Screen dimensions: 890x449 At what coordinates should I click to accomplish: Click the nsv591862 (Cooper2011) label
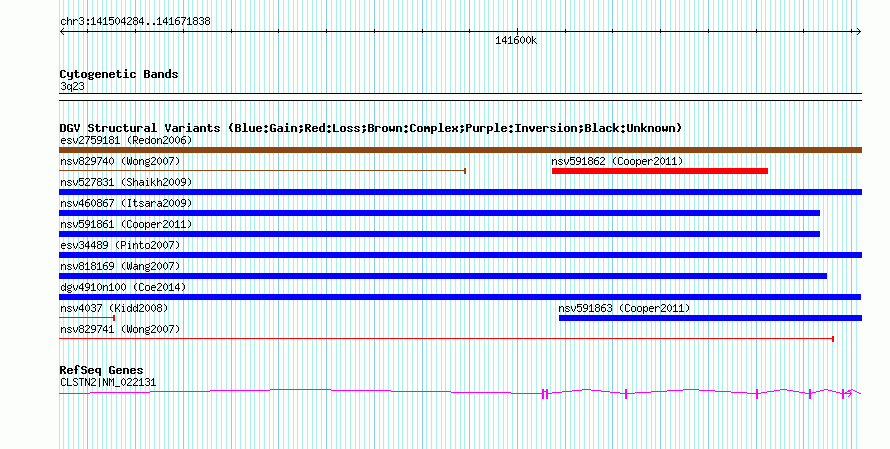coord(617,161)
